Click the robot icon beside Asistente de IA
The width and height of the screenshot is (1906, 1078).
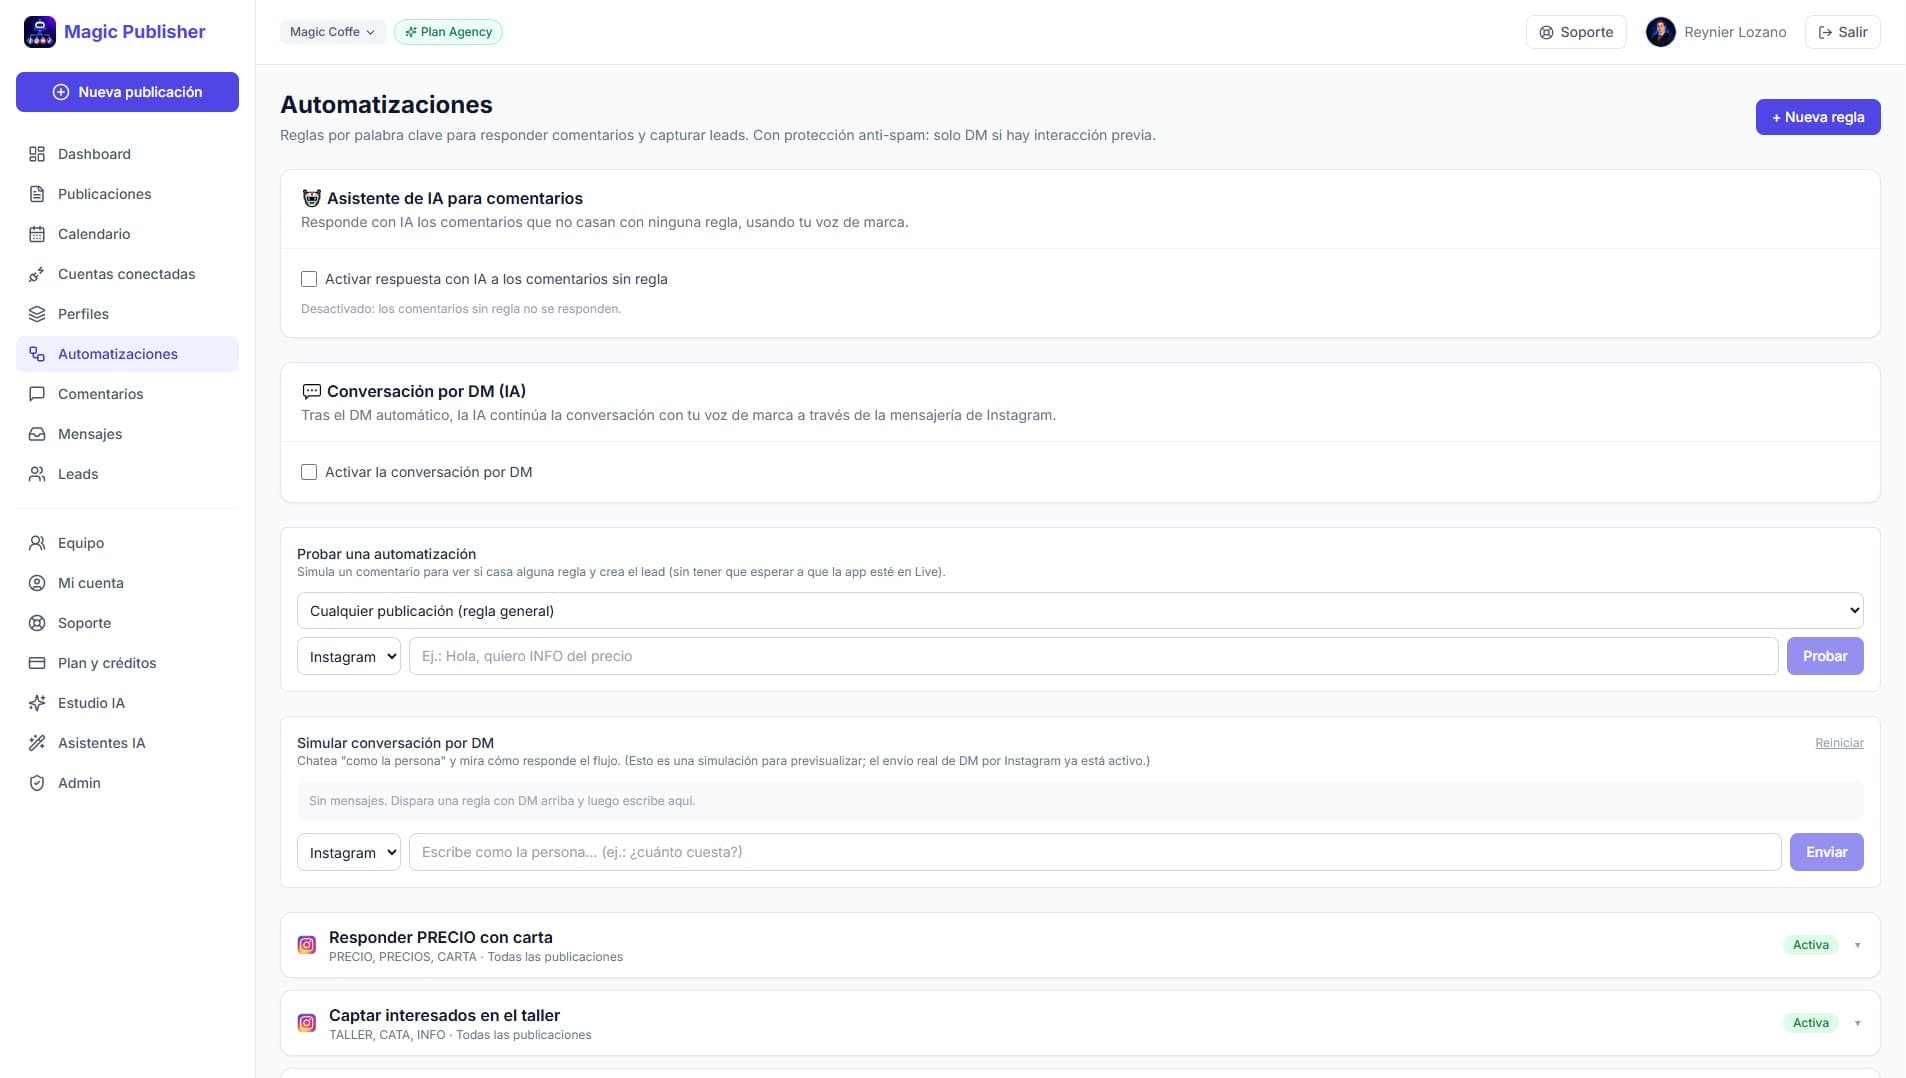click(312, 198)
